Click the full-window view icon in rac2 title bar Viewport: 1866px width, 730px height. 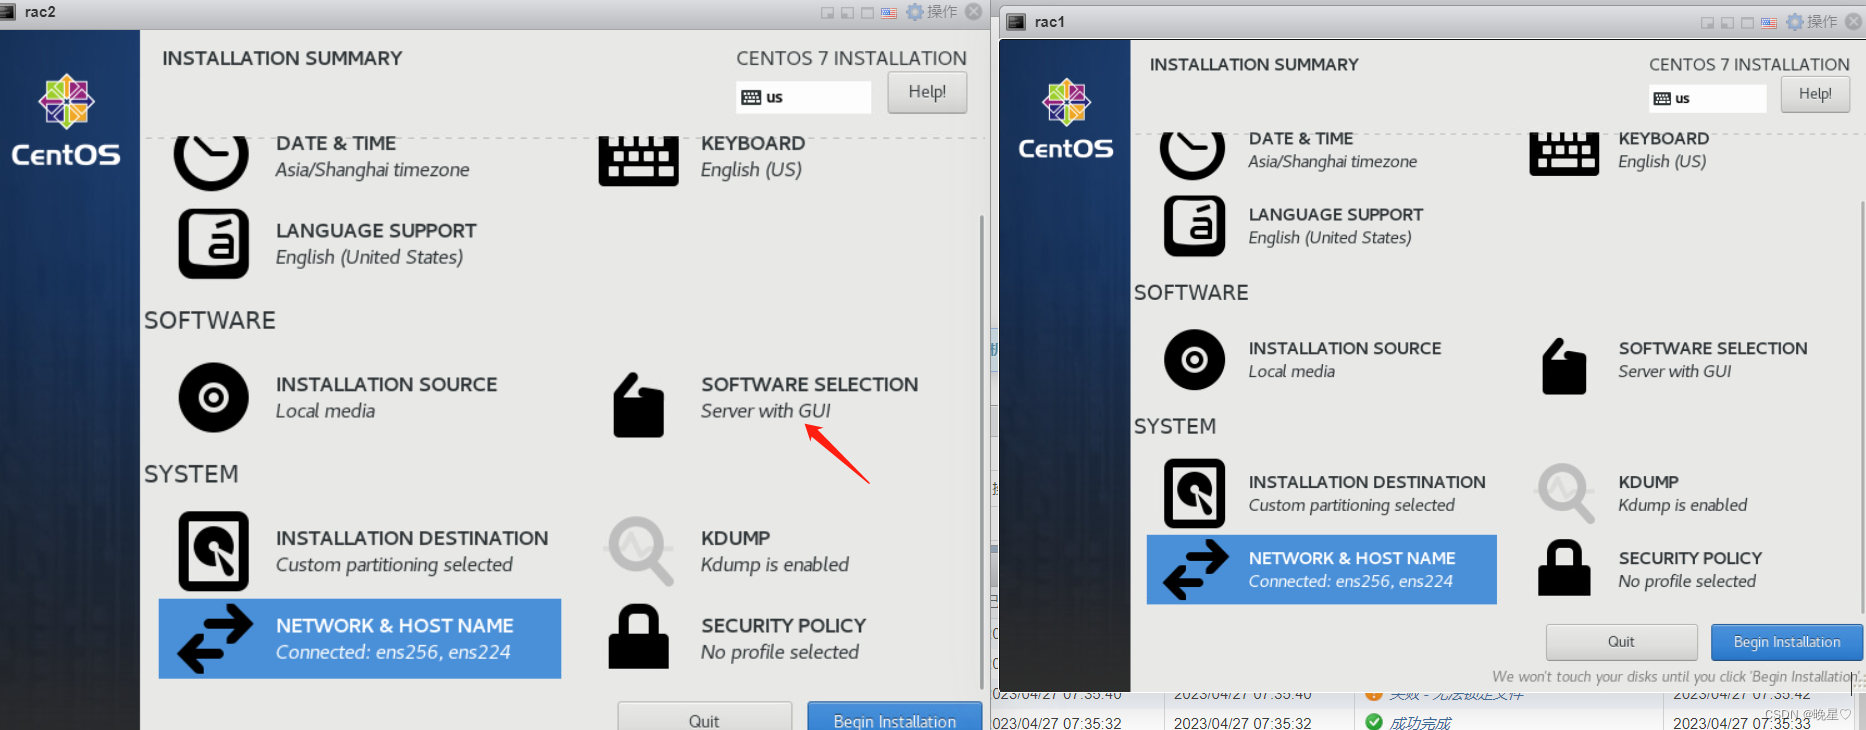click(x=868, y=13)
